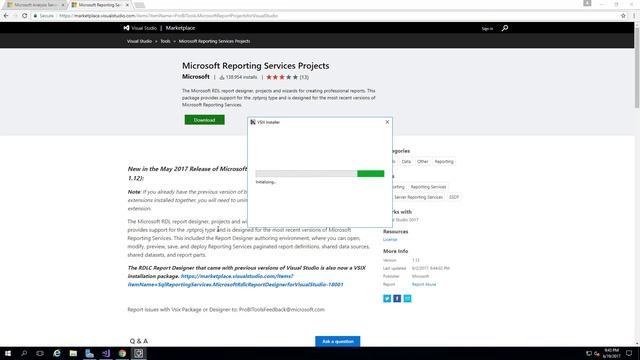Select the Data category tag
Viewport: 640px width, 360px height.
point(406,162)
